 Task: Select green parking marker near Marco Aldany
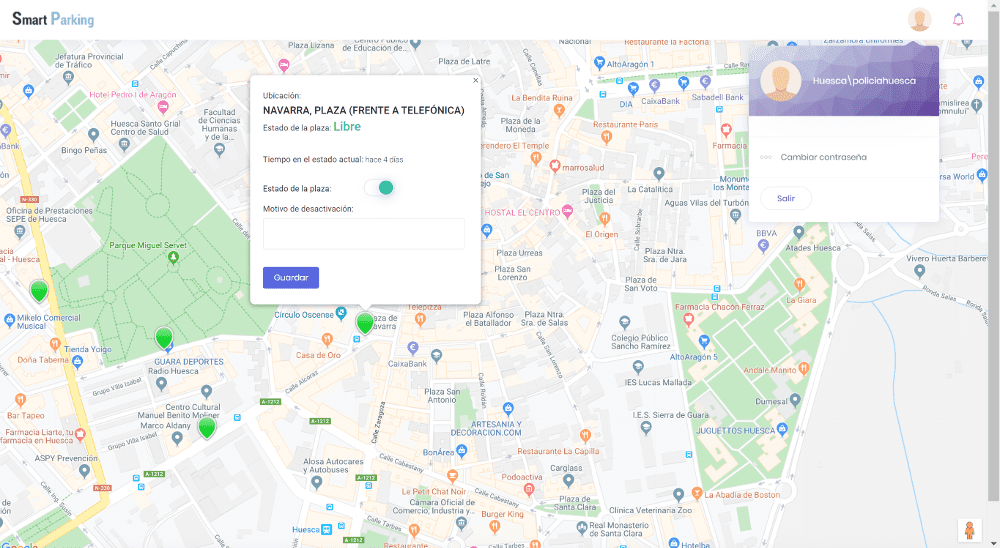coord(207,427)
